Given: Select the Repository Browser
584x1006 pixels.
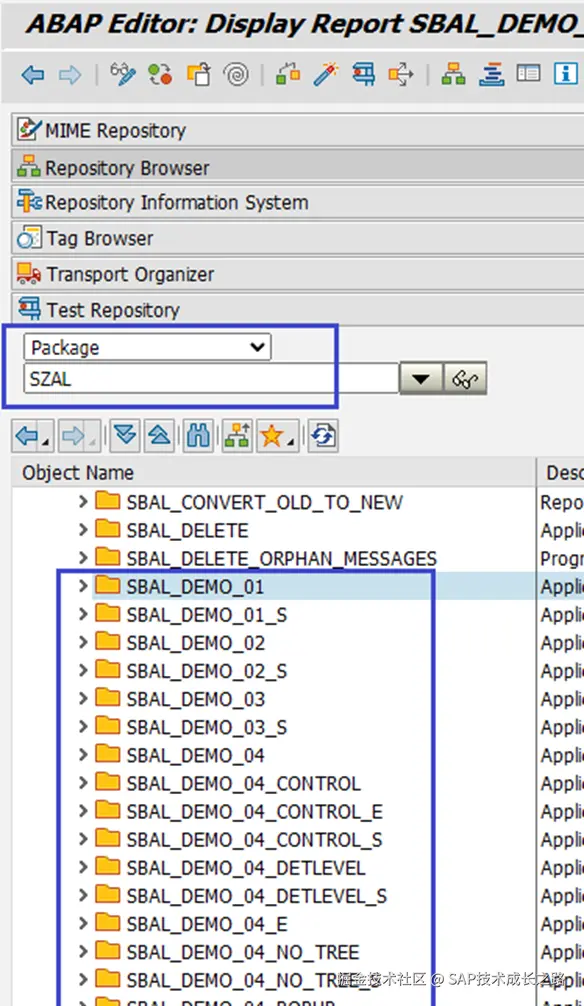Looking at the screenshot, I should pyautogui.click(x=297, y=167).
